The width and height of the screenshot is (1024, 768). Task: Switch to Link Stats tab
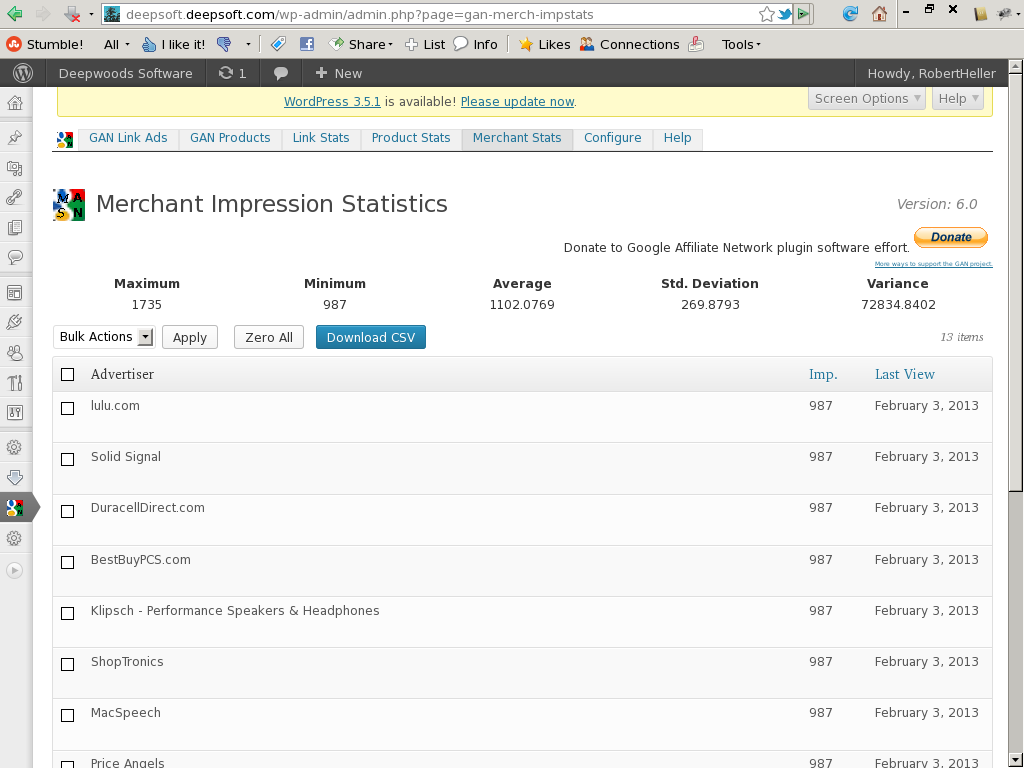coord(321,138)
